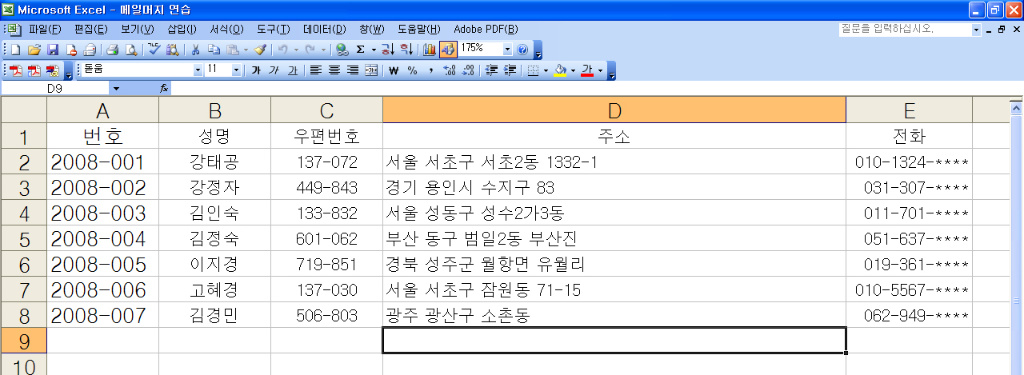This screenshot has height=375, width=1024.
Task: Open the 데이터(D) menu
Action: [325, 29]
